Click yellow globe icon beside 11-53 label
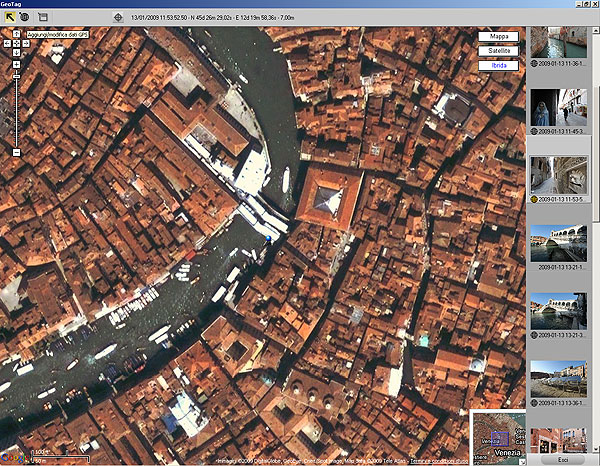Viewport: 600px width, 466px height. 534,199
